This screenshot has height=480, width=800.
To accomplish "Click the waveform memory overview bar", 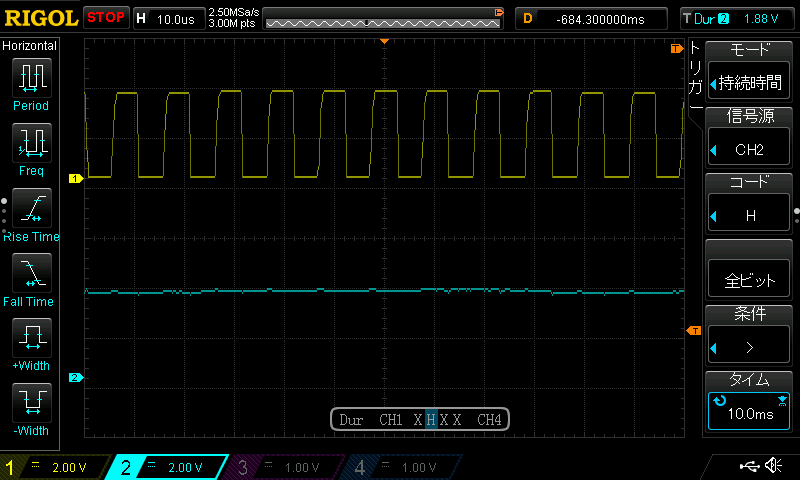I will [x=383, y=19].
